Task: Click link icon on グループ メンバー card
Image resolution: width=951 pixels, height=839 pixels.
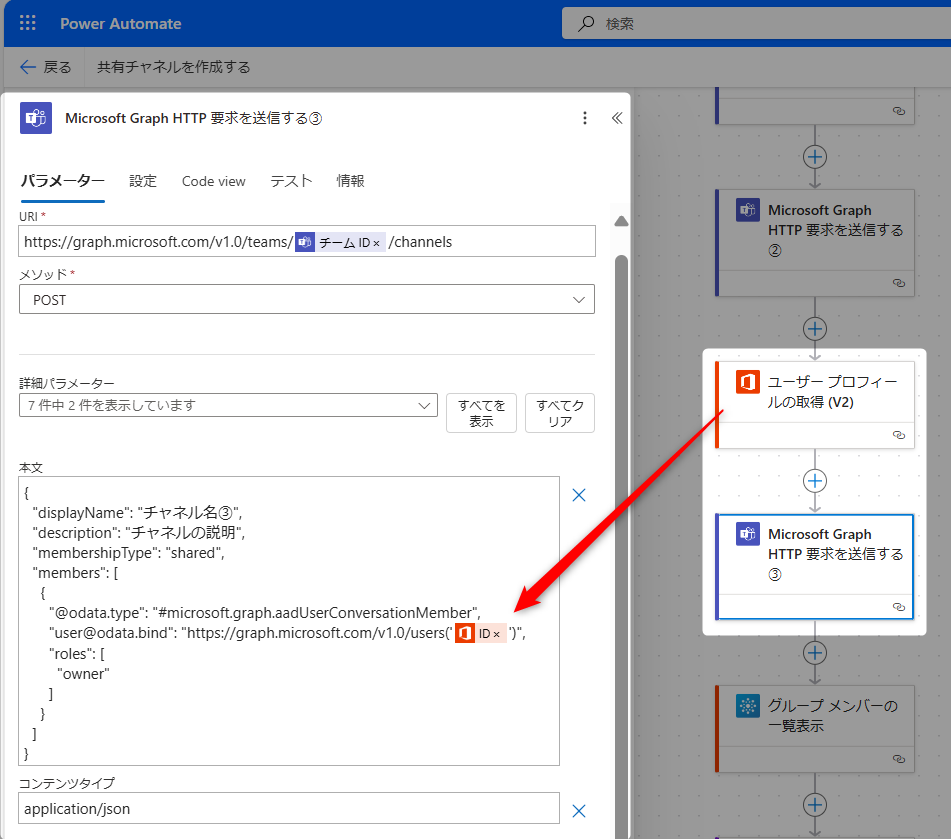Action: click(899, 759)
